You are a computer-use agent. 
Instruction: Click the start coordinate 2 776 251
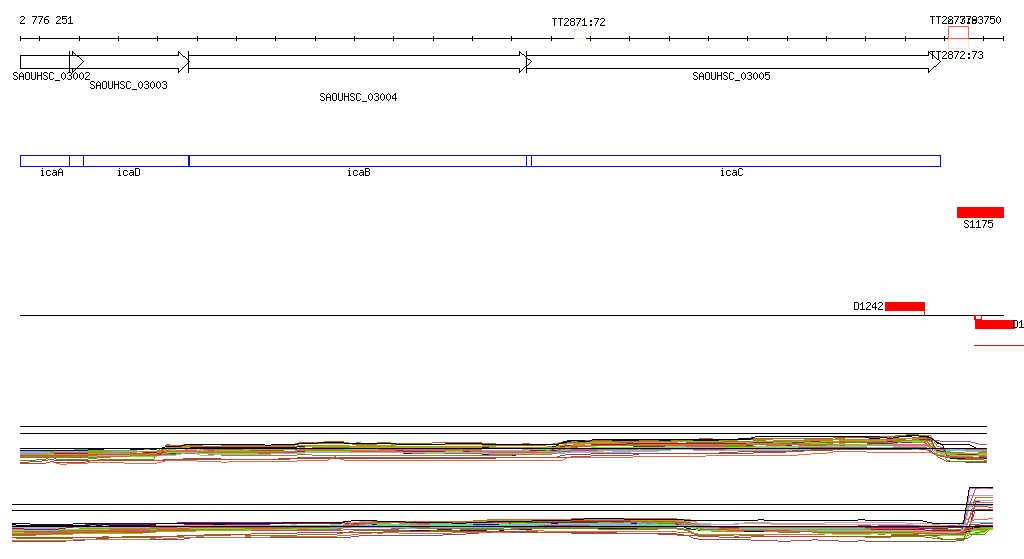pyautogui.click(x=46, y=21)
